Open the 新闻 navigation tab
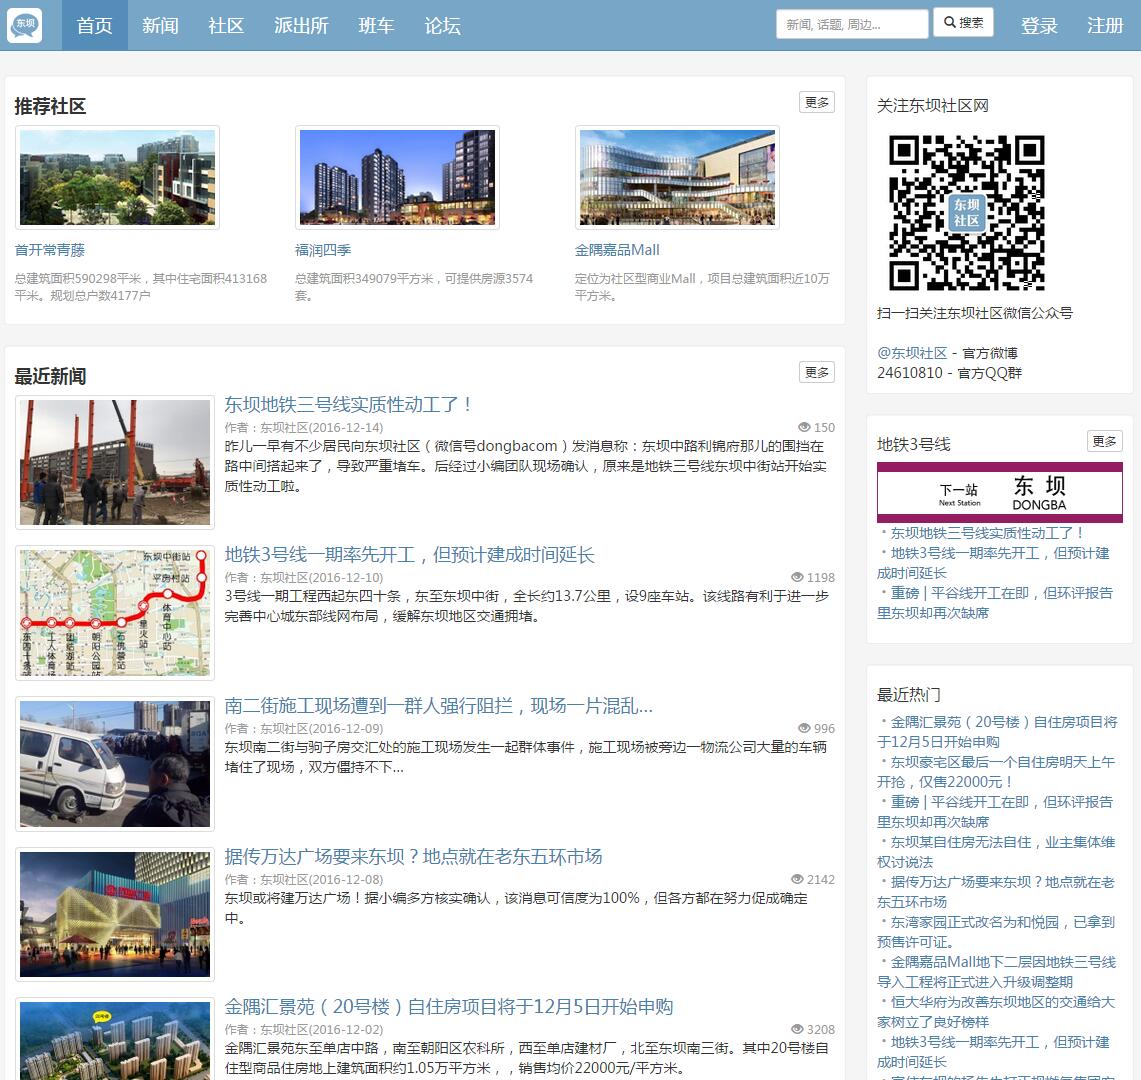The width and height of the screenshot is (1141, 1080). click(160, 25)
